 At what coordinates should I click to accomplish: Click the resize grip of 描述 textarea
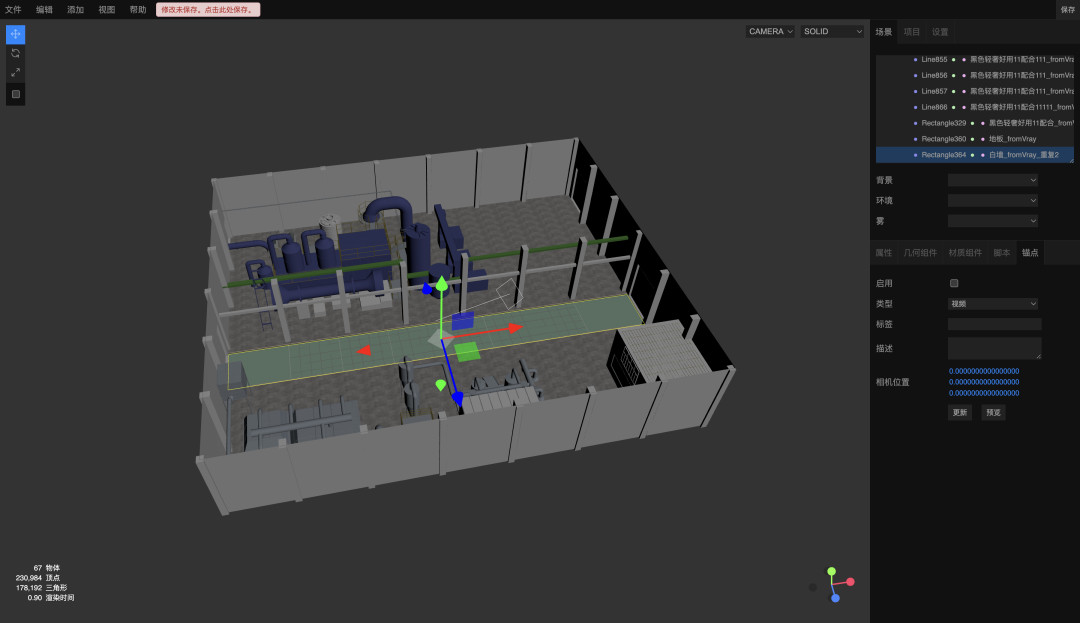click(1037, 355)
